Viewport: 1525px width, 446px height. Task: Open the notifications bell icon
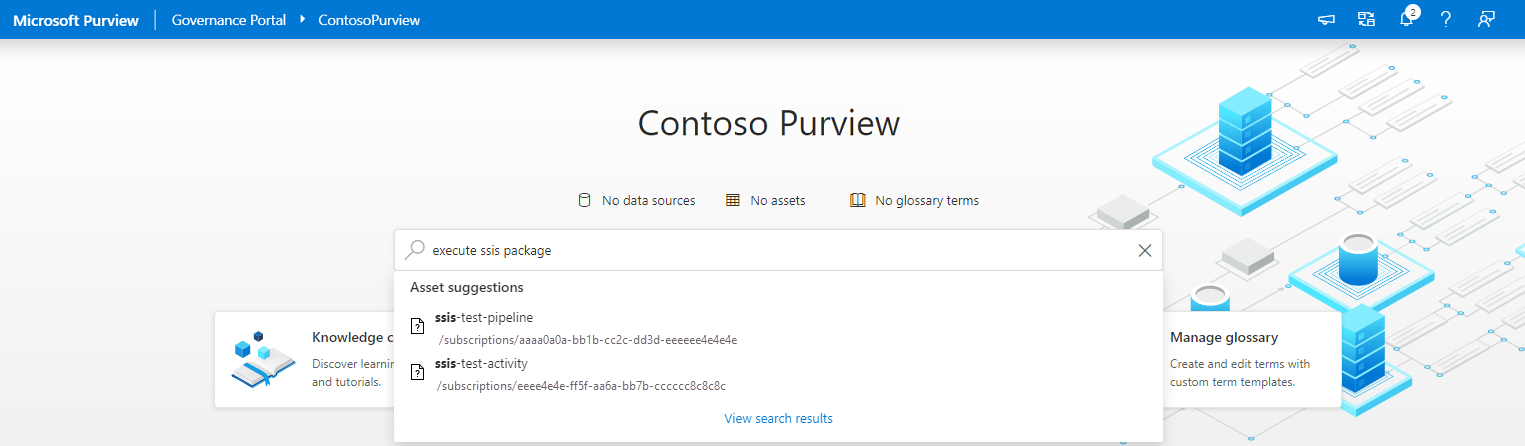[x=1408, y=18]
